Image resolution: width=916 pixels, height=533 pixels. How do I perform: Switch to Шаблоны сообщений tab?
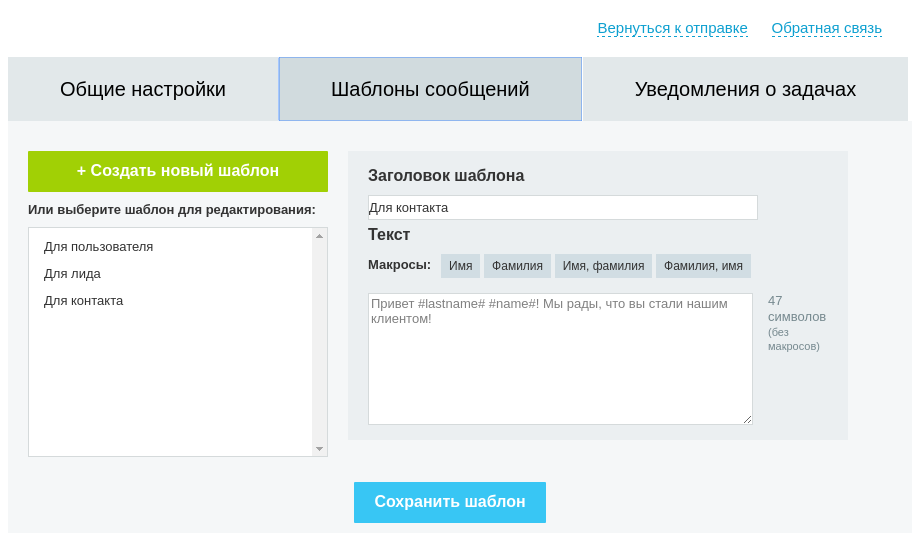[x=430, y=89]
